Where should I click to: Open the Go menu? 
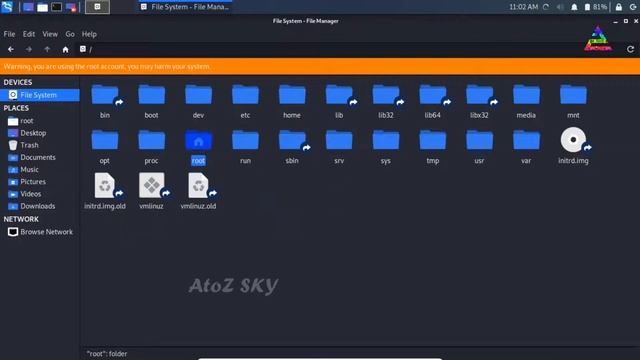point(70,34)
